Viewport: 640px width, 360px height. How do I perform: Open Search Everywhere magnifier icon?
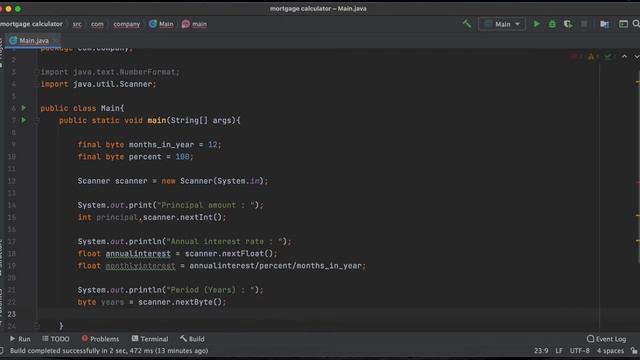tap(636, 24)
